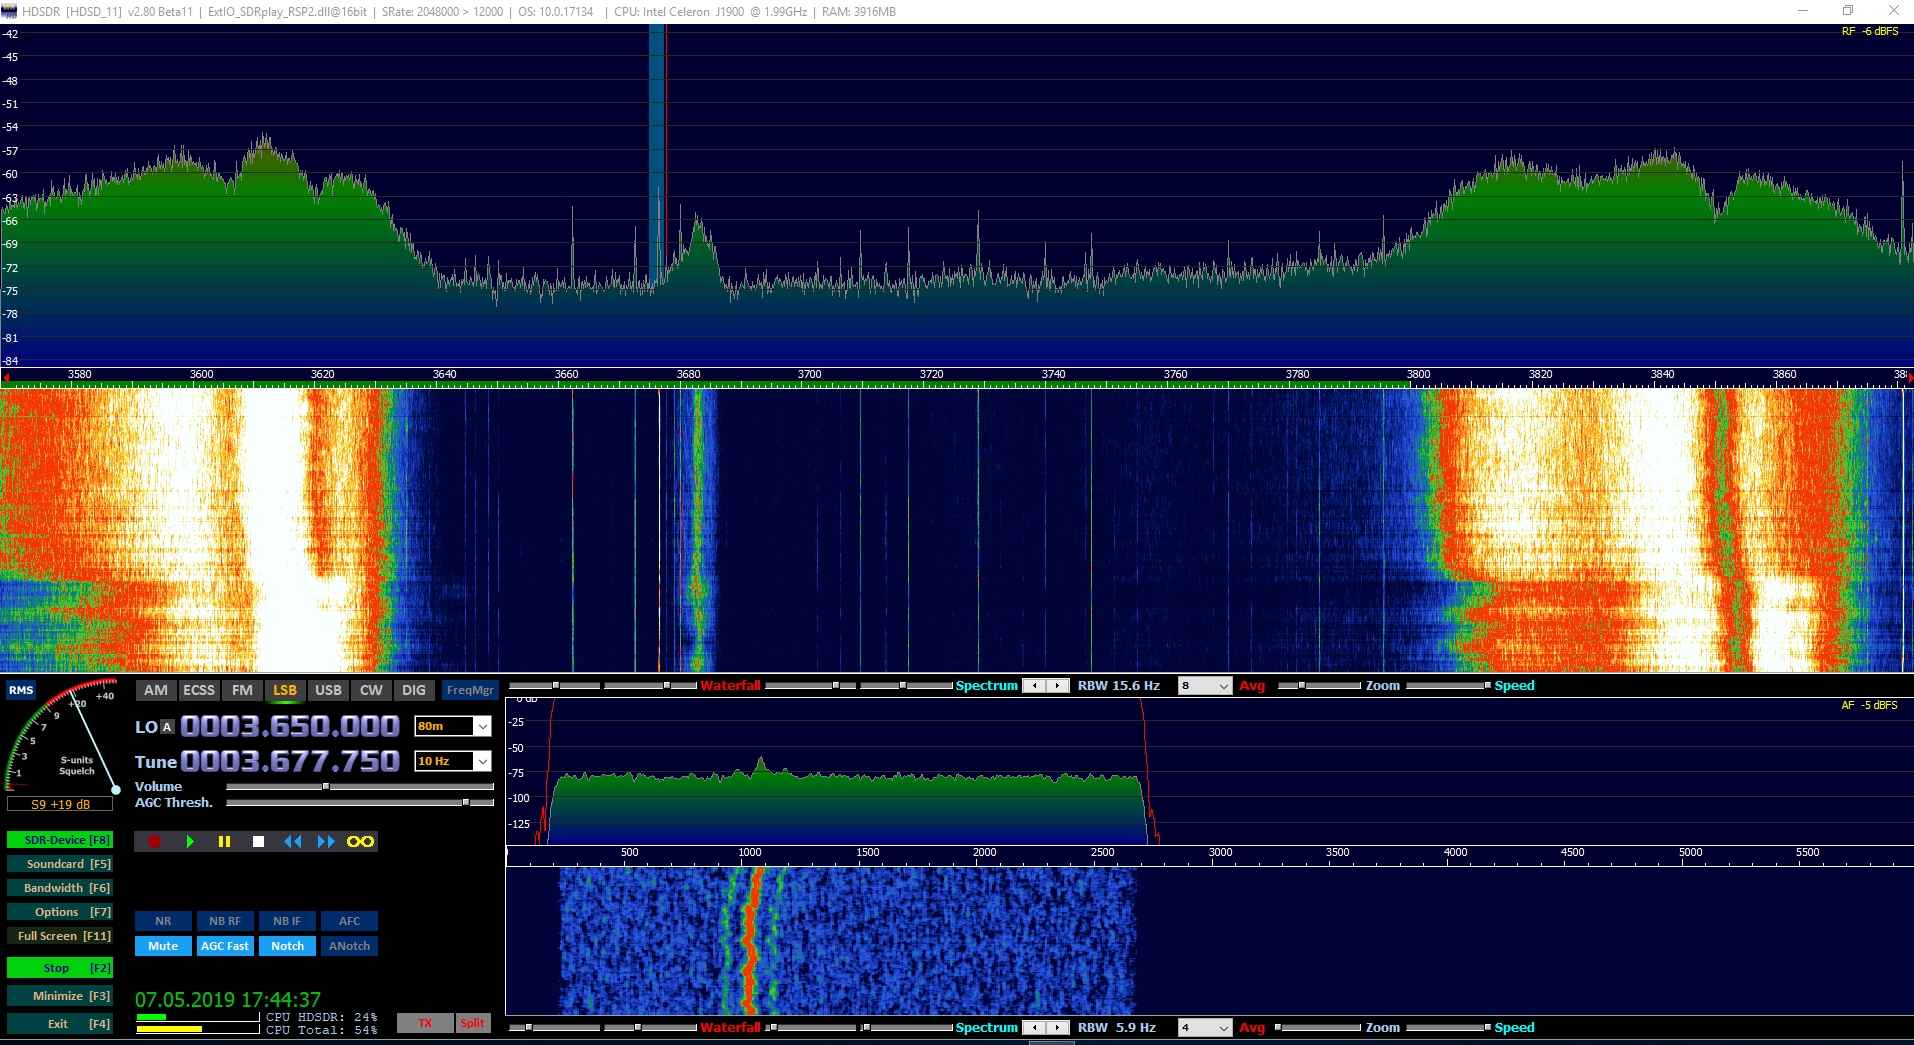Pause playback with the yellow pause icon
1914x1045 pixels.
coord(224,842)
